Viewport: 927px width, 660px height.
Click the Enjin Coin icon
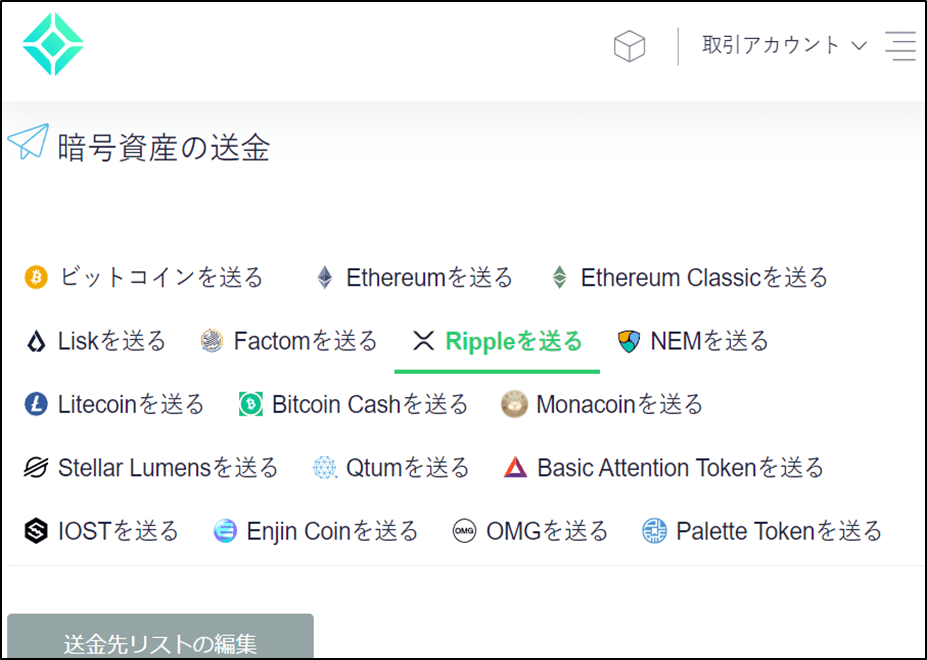pyautogui.click(x=225, y=531)
